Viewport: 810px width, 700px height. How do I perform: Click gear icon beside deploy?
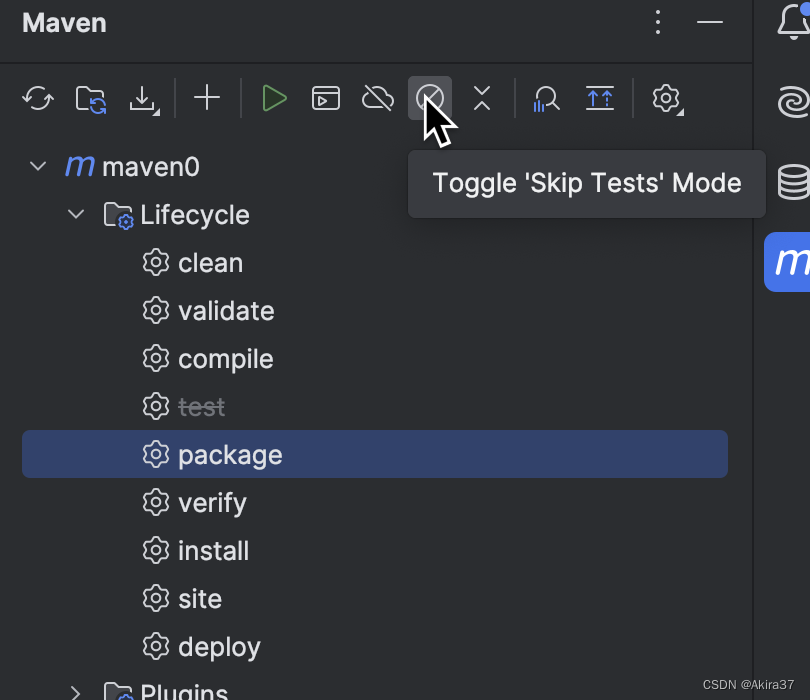(x=155, y=646)
